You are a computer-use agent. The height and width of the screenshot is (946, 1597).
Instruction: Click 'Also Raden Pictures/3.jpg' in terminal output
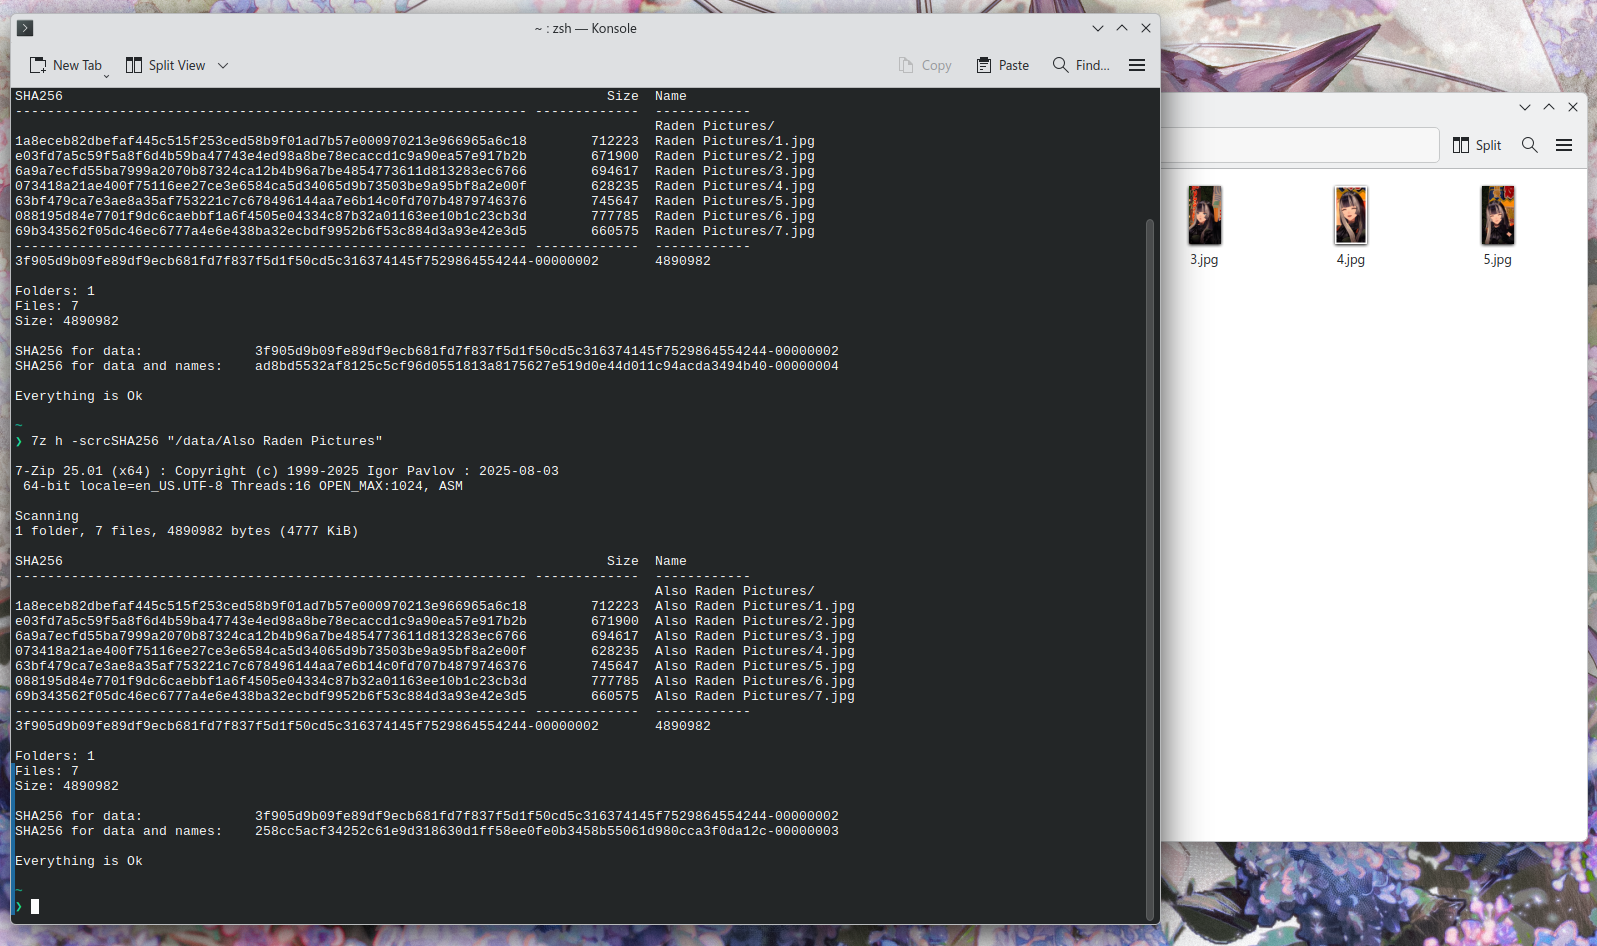click(x=755, y=636)
